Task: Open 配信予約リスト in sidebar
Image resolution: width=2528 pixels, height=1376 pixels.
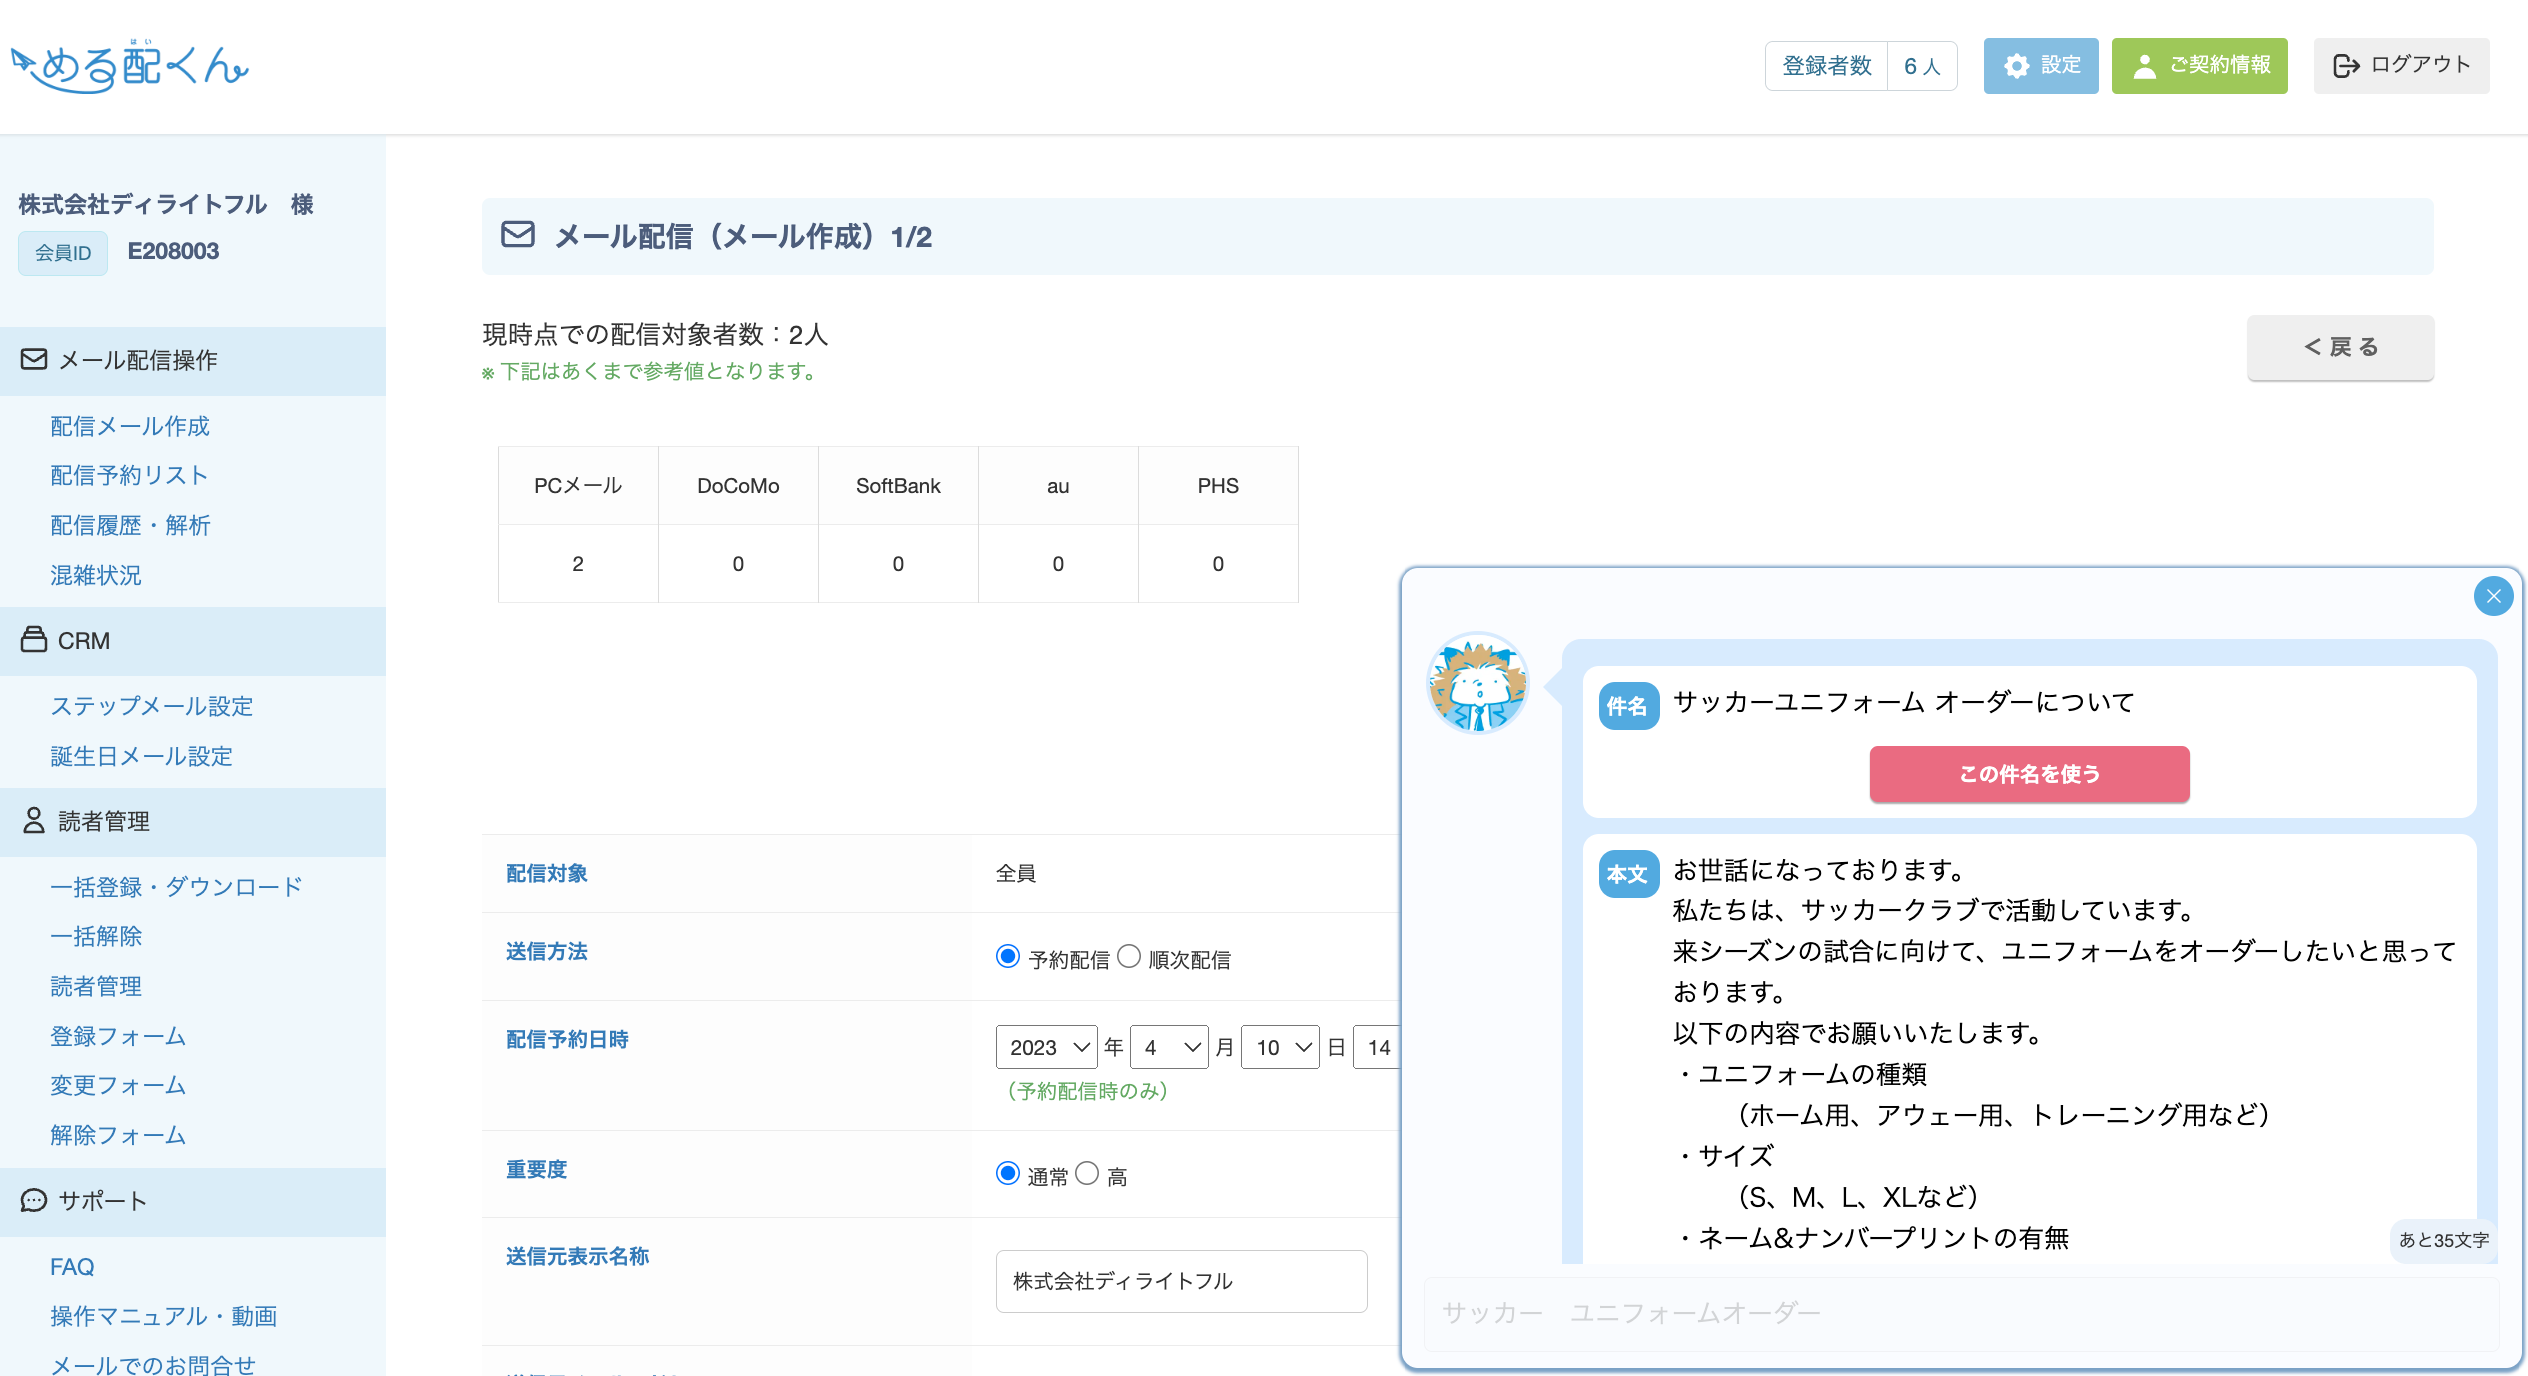Action: coord(129,475)
